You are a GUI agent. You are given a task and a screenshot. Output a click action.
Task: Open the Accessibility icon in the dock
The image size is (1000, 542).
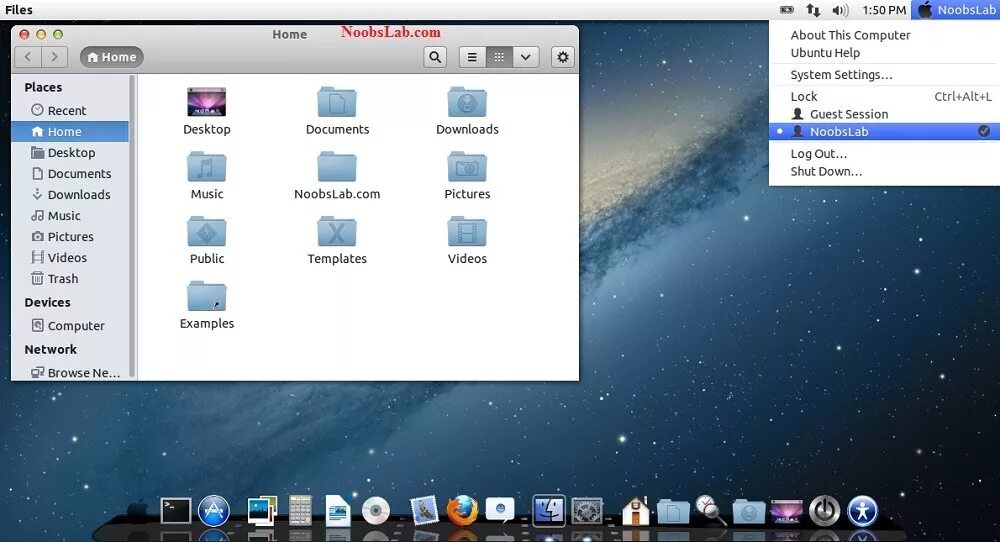[x=863, y=511]
